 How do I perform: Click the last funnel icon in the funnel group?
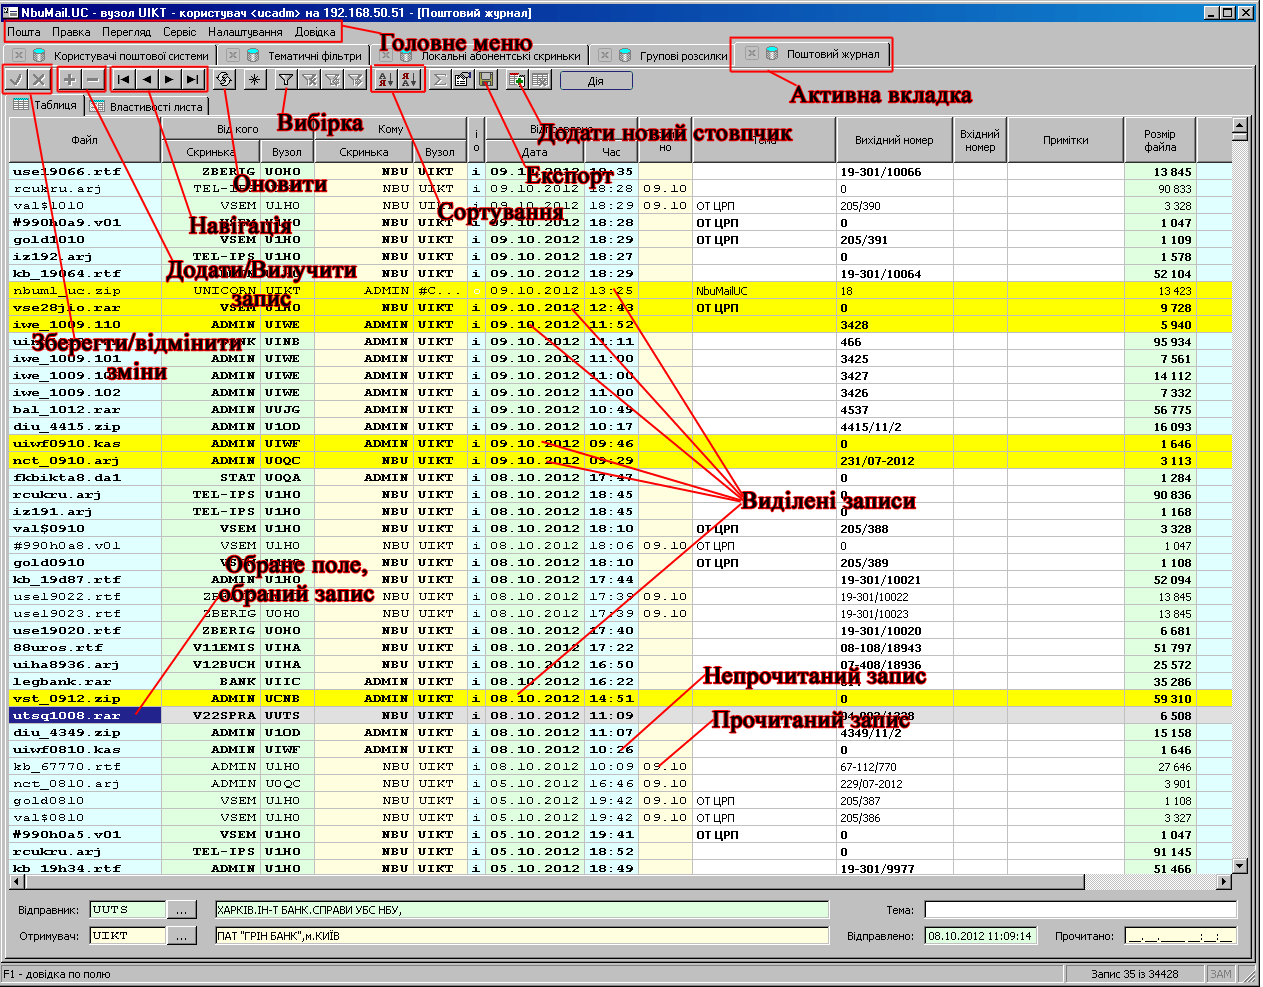[355, 79]
